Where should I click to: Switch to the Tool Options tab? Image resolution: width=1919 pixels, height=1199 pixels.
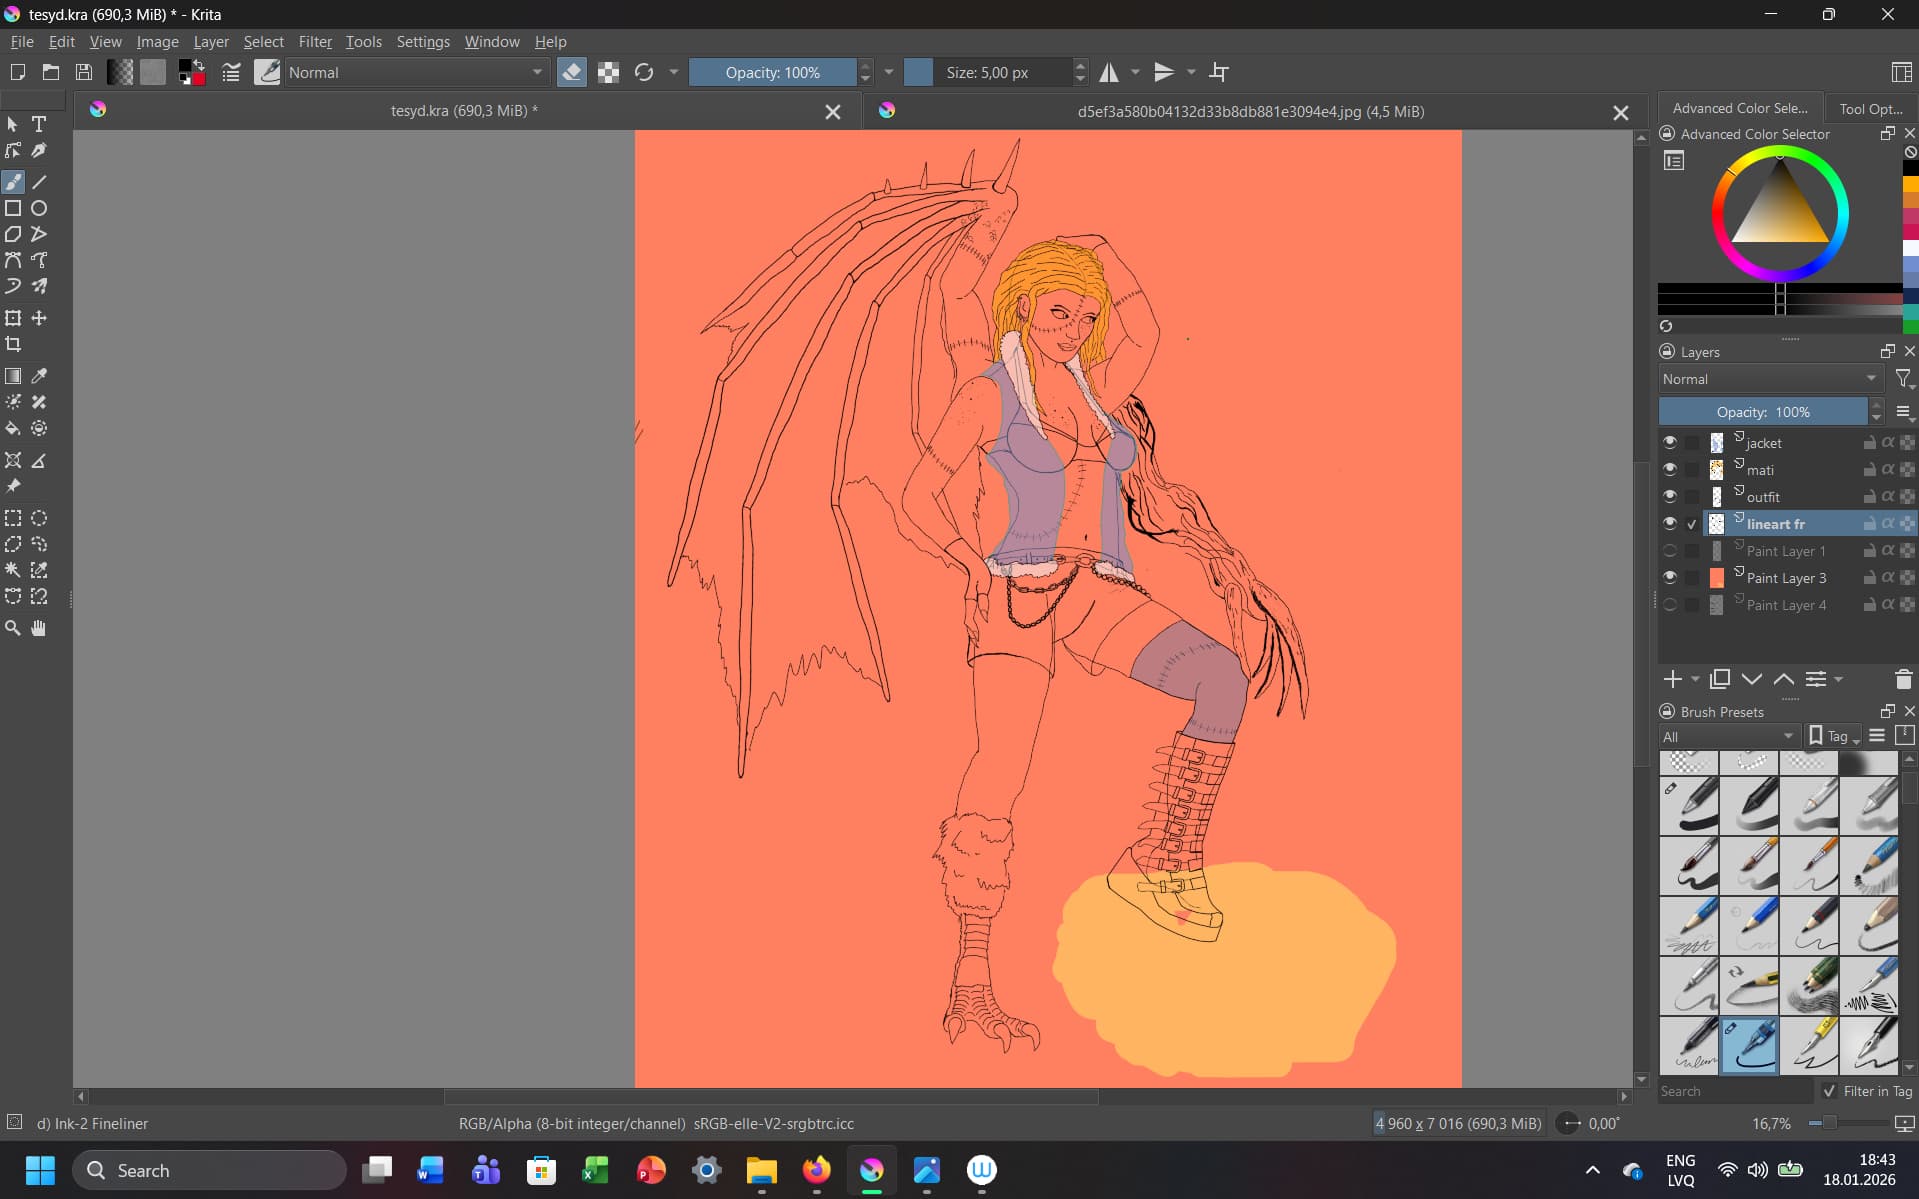1869,108
